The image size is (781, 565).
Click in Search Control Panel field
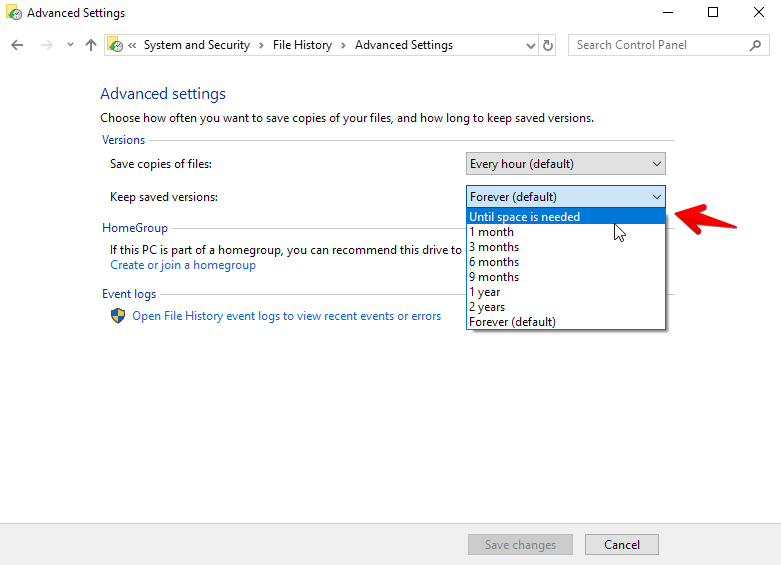(x=660, y=45)
